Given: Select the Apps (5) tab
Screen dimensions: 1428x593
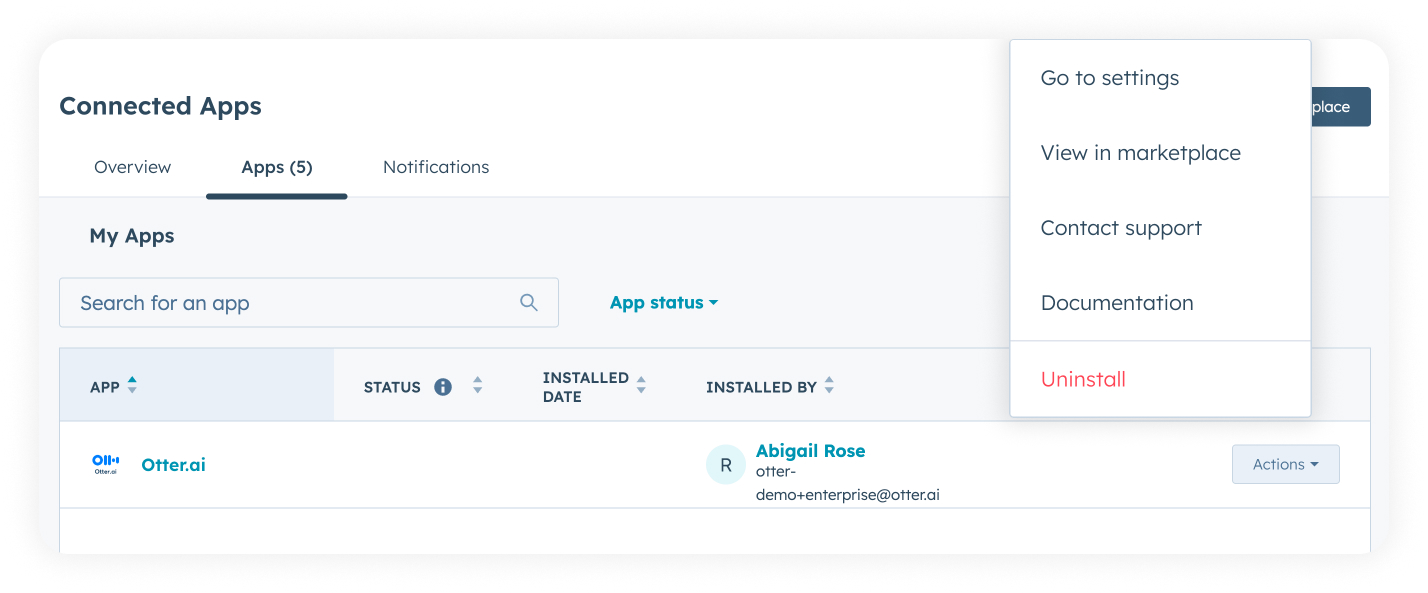Looking at the screenshot, I should click(277, 167).
